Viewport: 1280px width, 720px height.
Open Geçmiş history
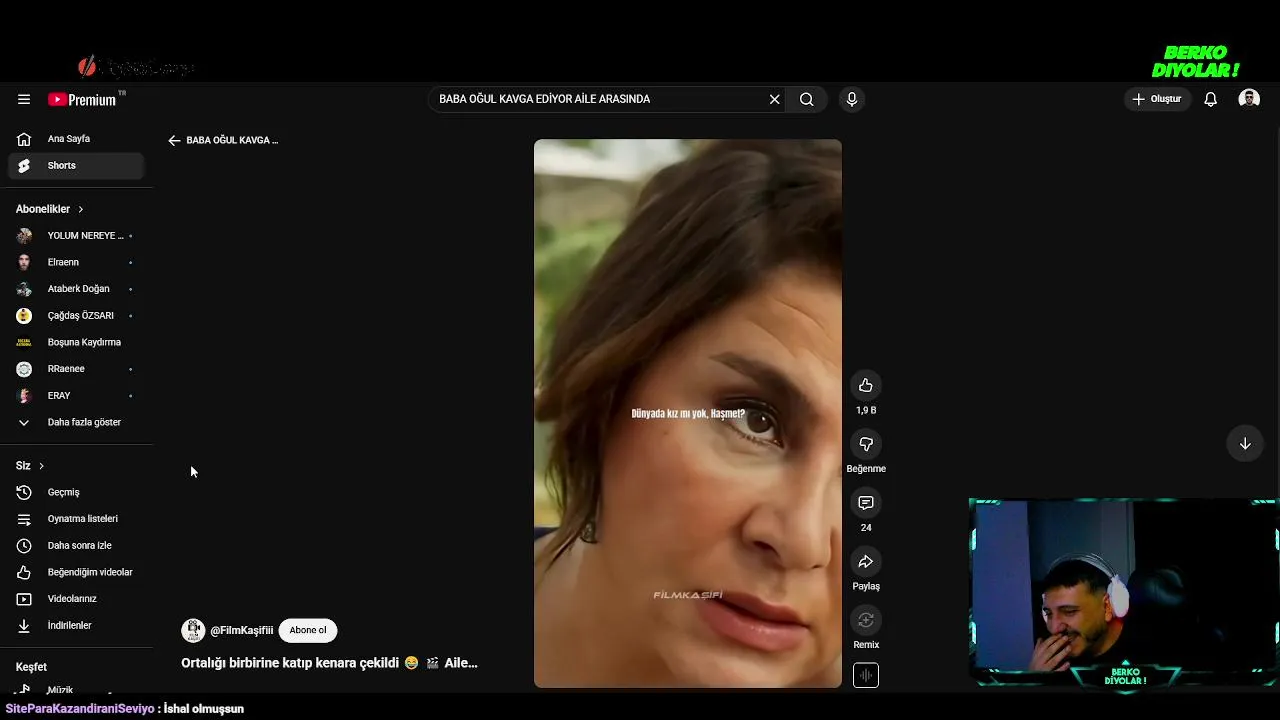tap(76, 492)
